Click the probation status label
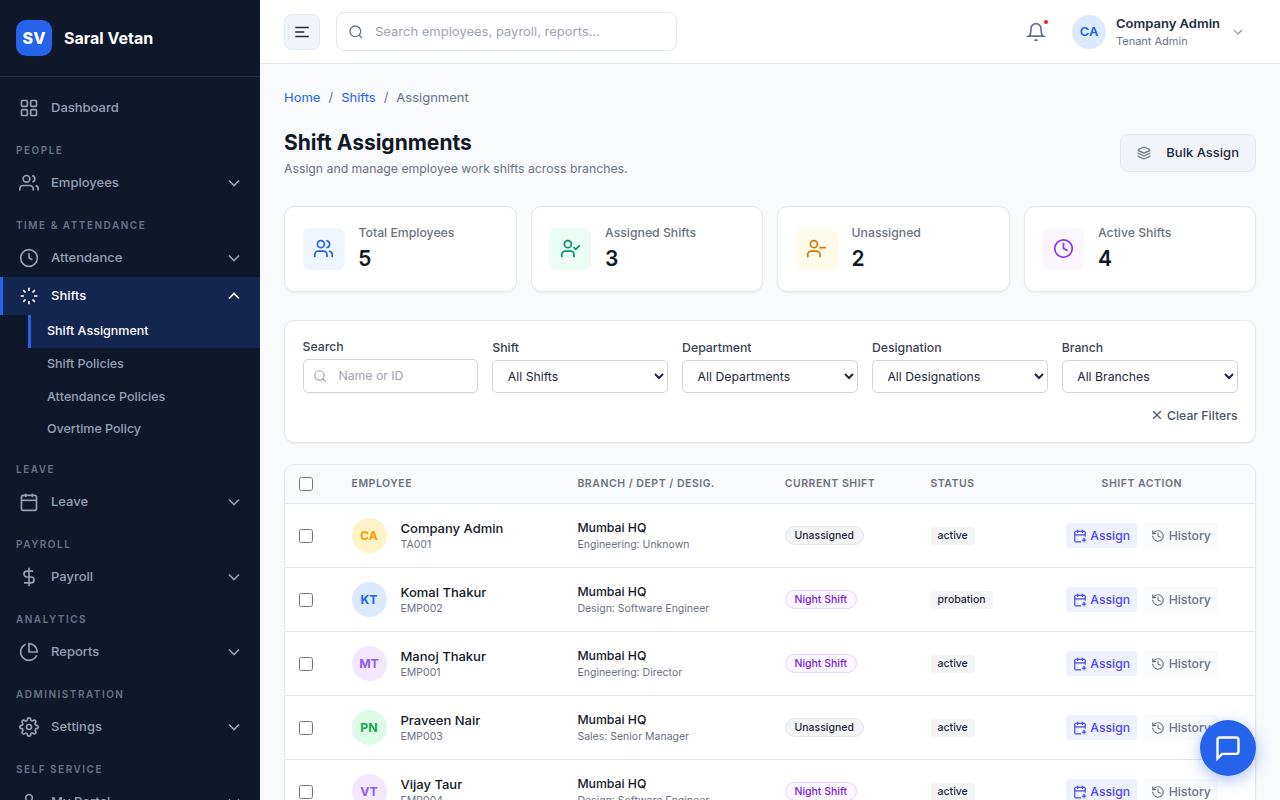The image size is (1280, 800). click(x=961, y=600)
